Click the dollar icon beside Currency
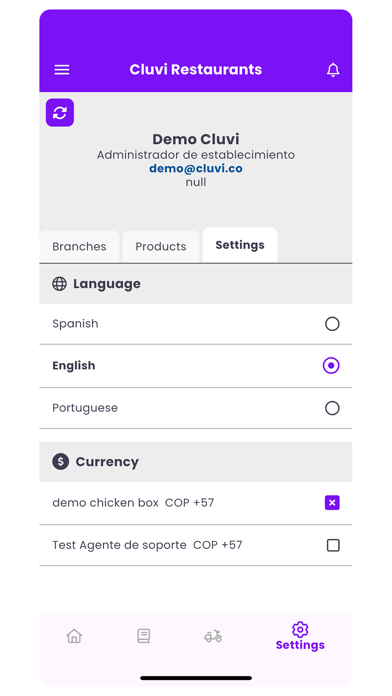 point(60,462)
